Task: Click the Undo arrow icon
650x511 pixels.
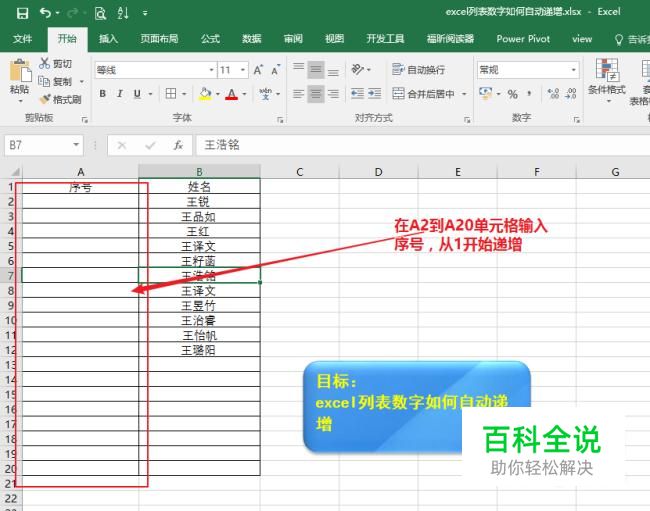Action: point(45,13)
